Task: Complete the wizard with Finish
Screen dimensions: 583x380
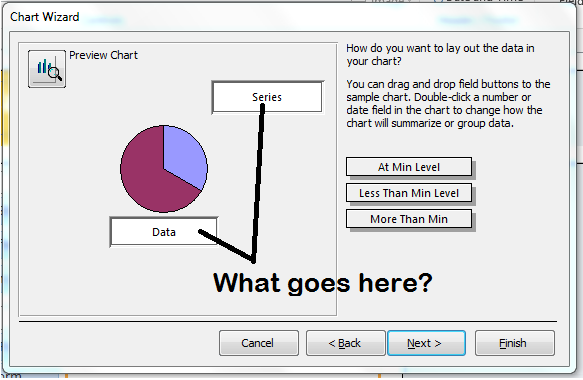Action: (515, 343)
